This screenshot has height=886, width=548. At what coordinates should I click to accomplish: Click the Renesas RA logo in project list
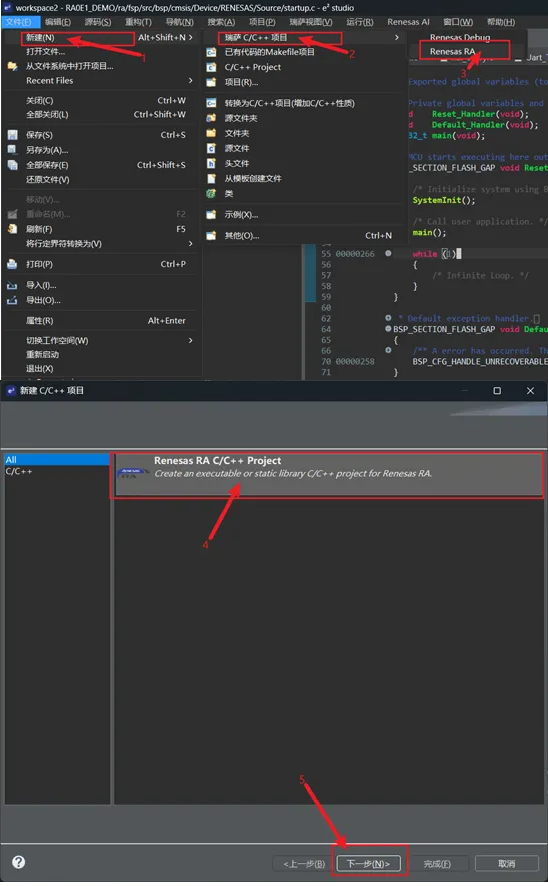(x=132, y=472)
